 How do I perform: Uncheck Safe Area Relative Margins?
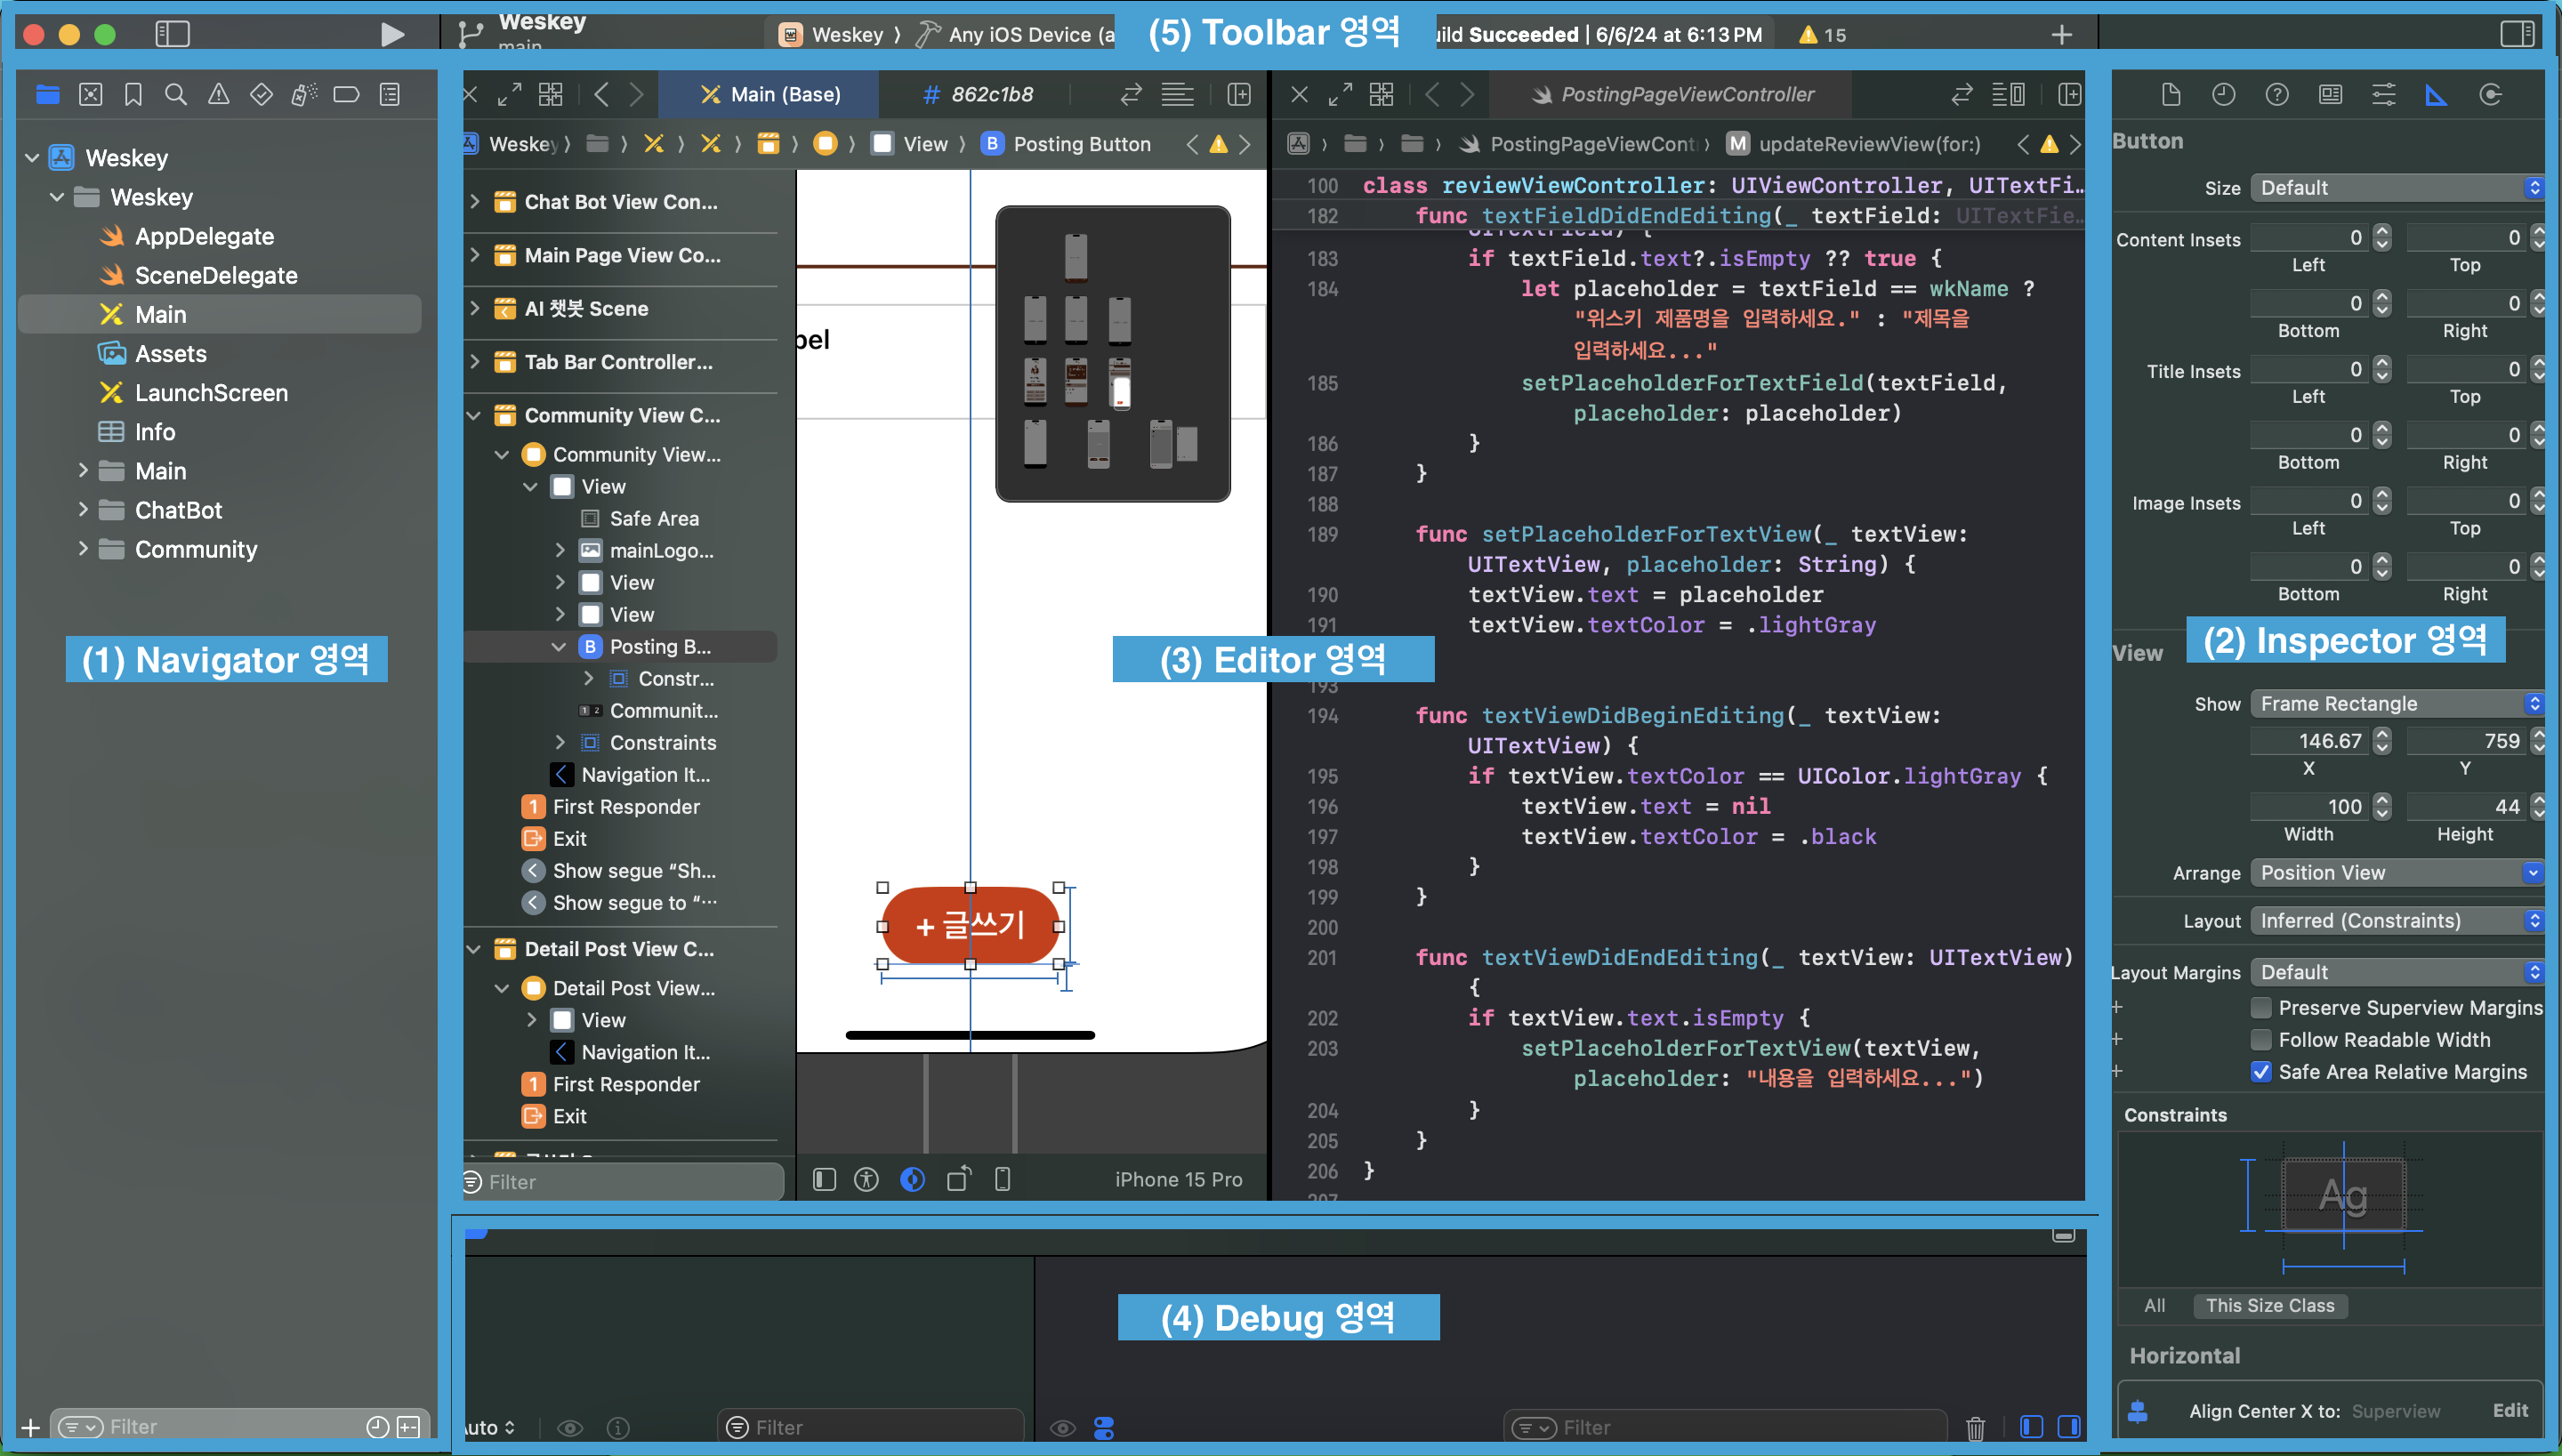(x=2260, y=1072)
